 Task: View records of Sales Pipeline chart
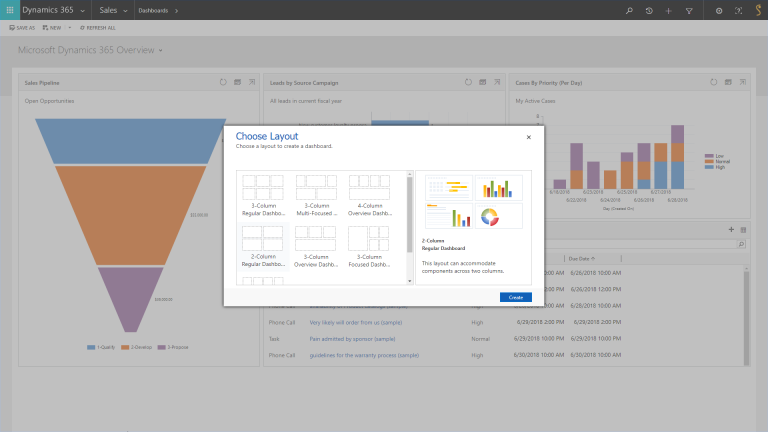click(238, 82)
